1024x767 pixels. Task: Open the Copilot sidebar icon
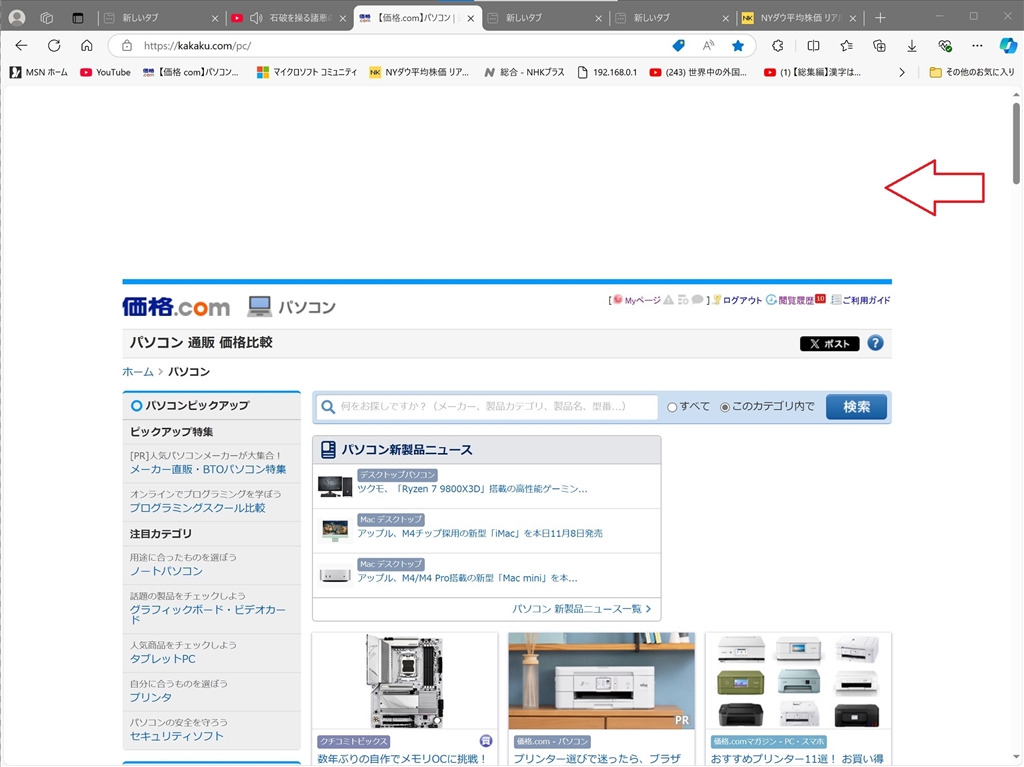[1008, 46]
